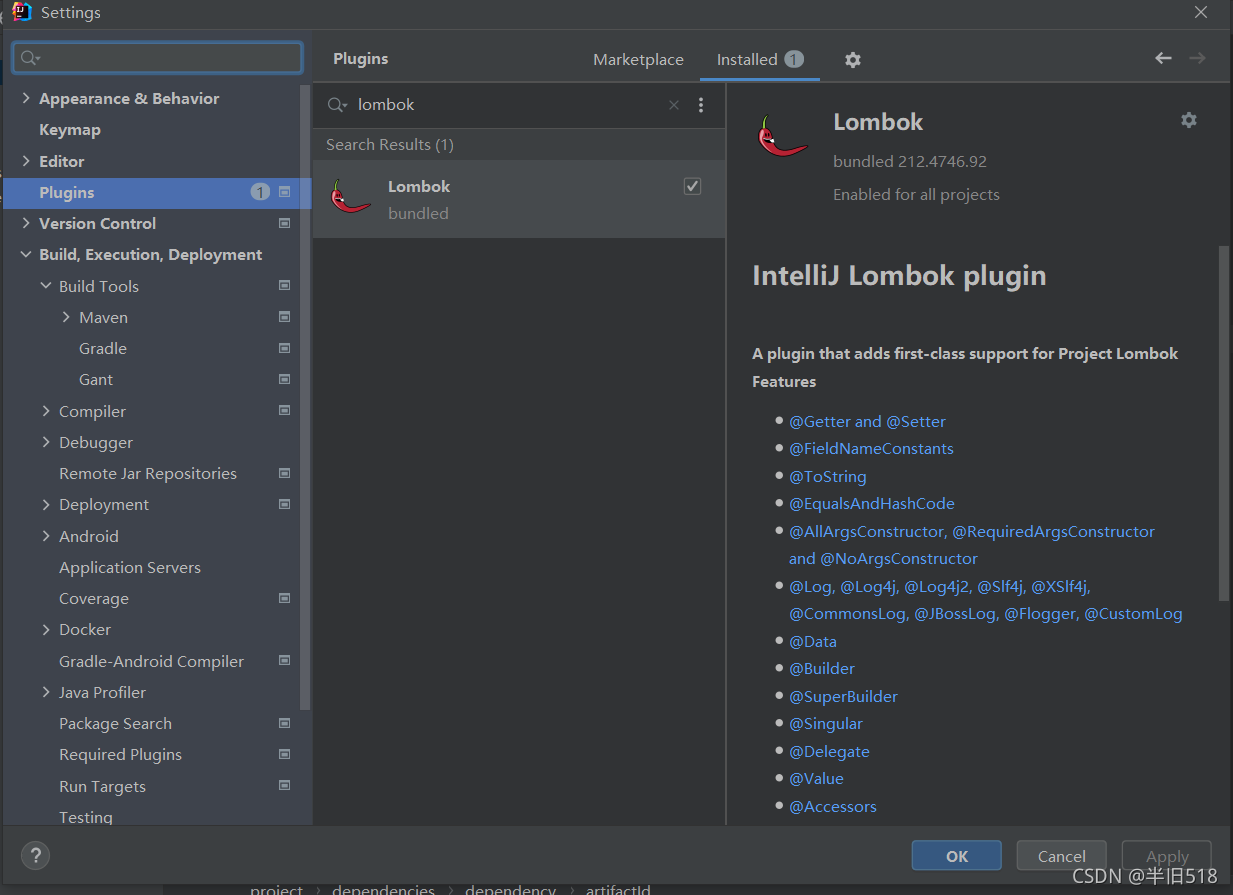
Task: Open the @ToString link
Action: click(828, 476)
